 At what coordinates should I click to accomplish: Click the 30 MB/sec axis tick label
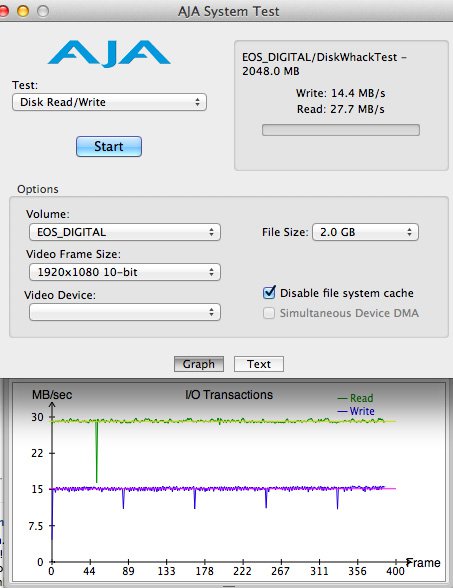(x=38, y=417)
